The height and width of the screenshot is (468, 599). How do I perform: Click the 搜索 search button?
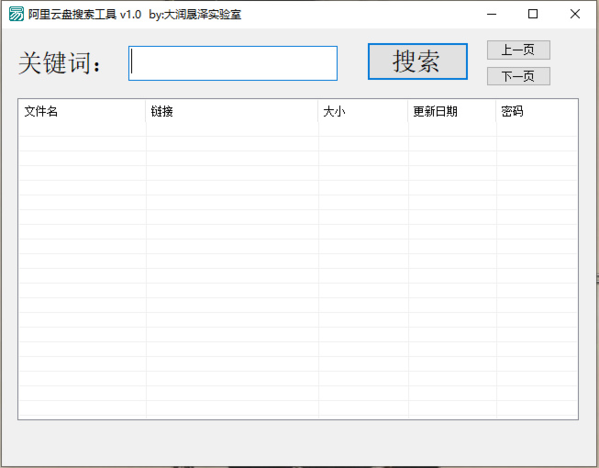click(418, 62)
